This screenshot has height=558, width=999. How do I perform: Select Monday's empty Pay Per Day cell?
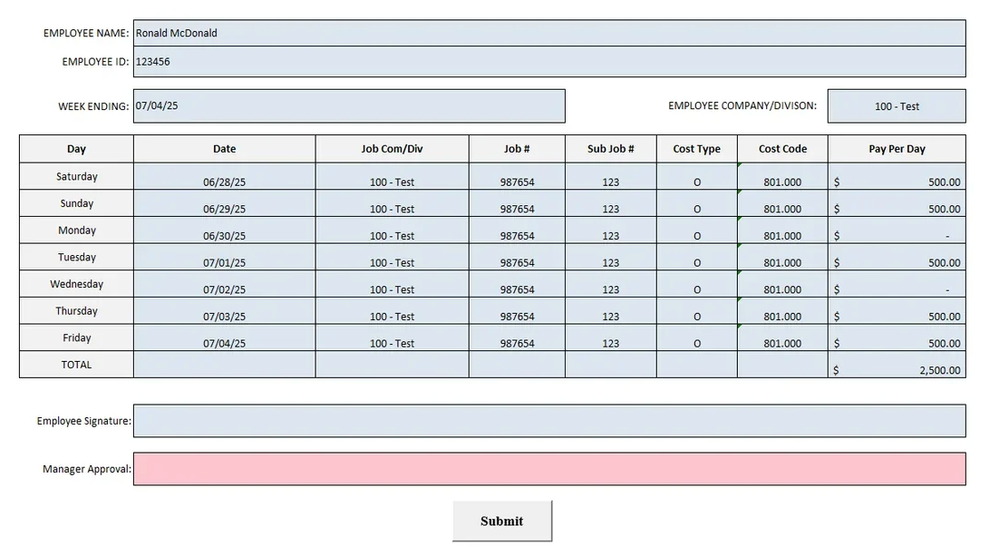point(896,230)
